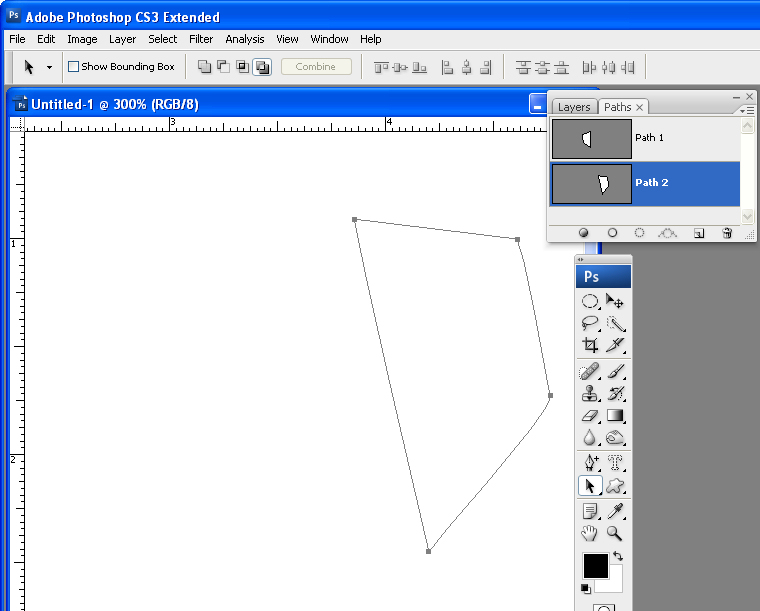Click Make work path from selection icon
Image resolution: width=760 pixels, height=611 pixels.
(667, 233)
